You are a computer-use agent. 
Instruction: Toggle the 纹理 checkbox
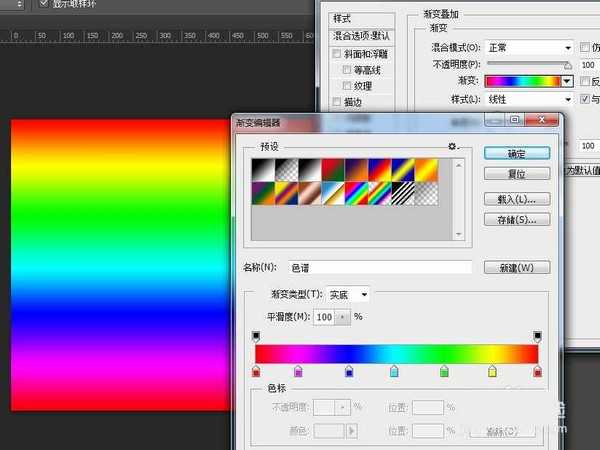[x=347, y=86]
